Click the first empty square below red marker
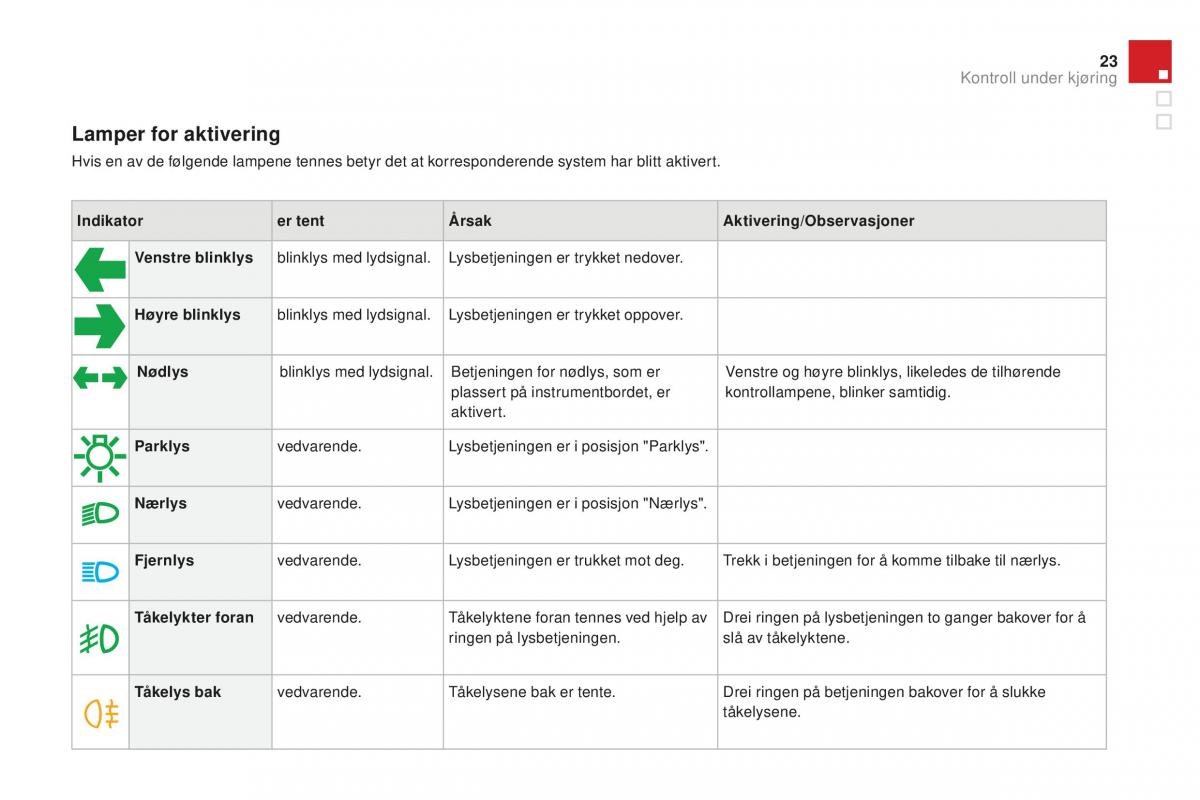This screenshot has width=1200, height=800. 1163,98
